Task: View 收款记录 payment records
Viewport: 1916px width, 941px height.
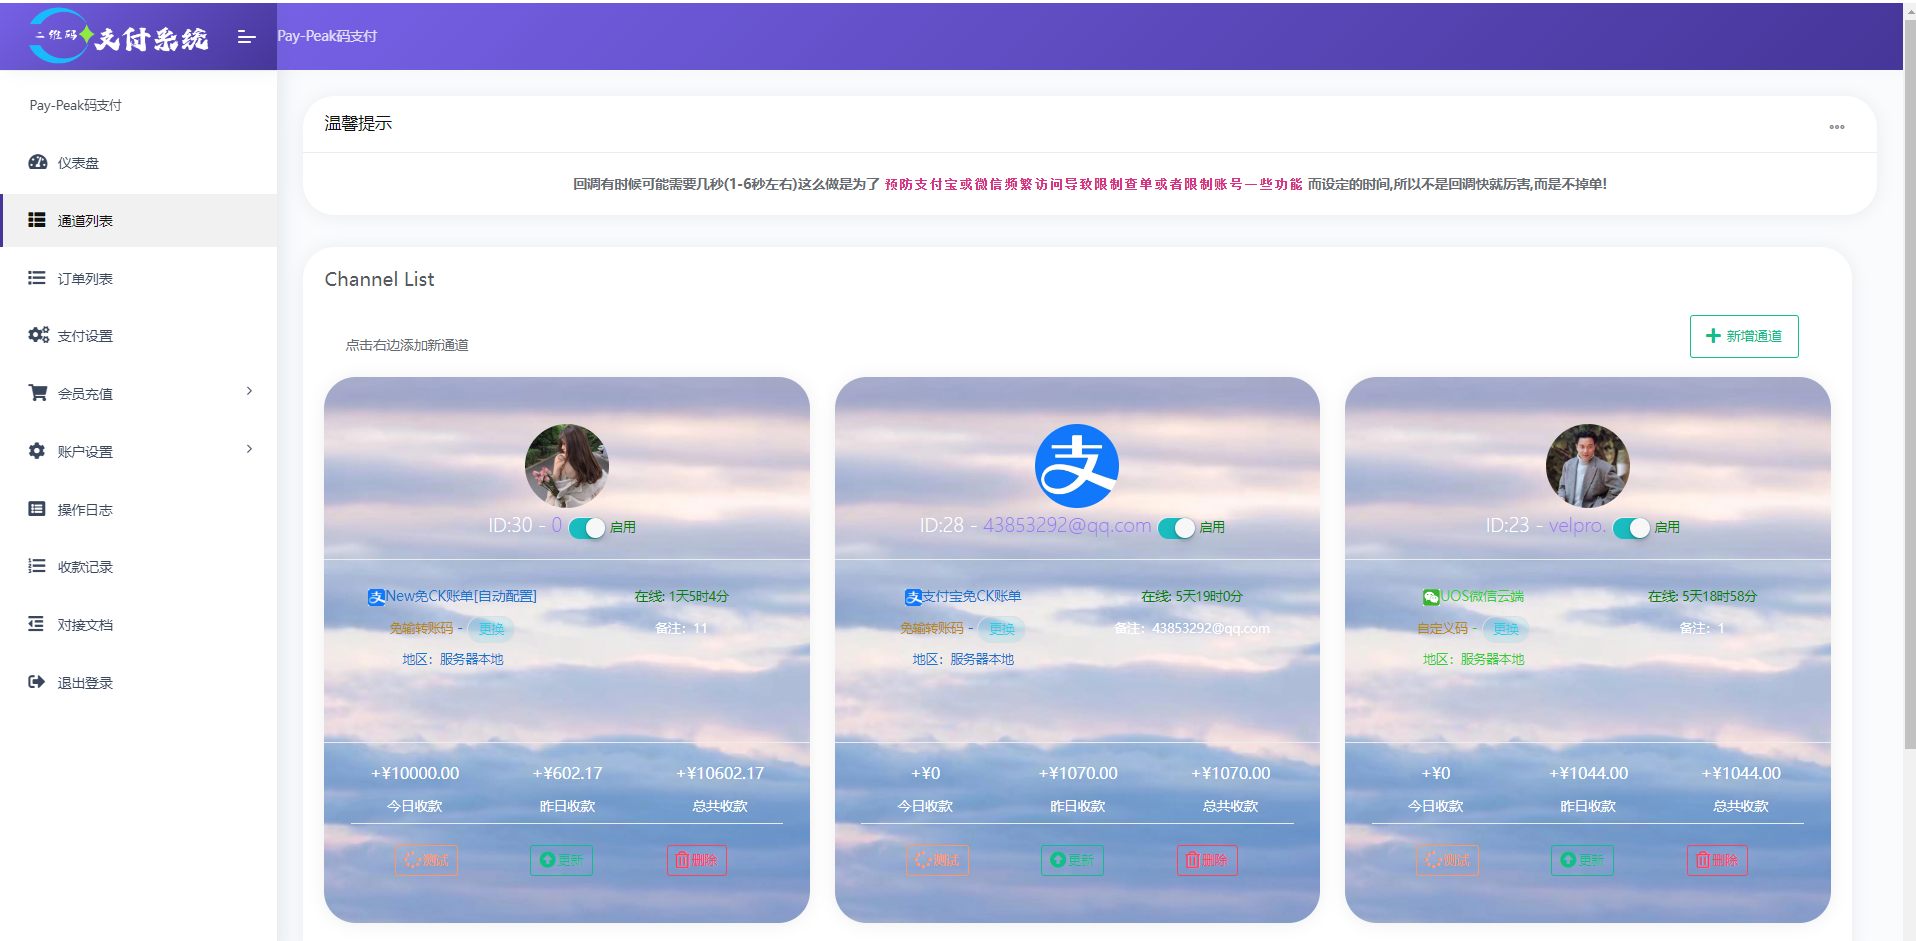Action: pos(85,567)
